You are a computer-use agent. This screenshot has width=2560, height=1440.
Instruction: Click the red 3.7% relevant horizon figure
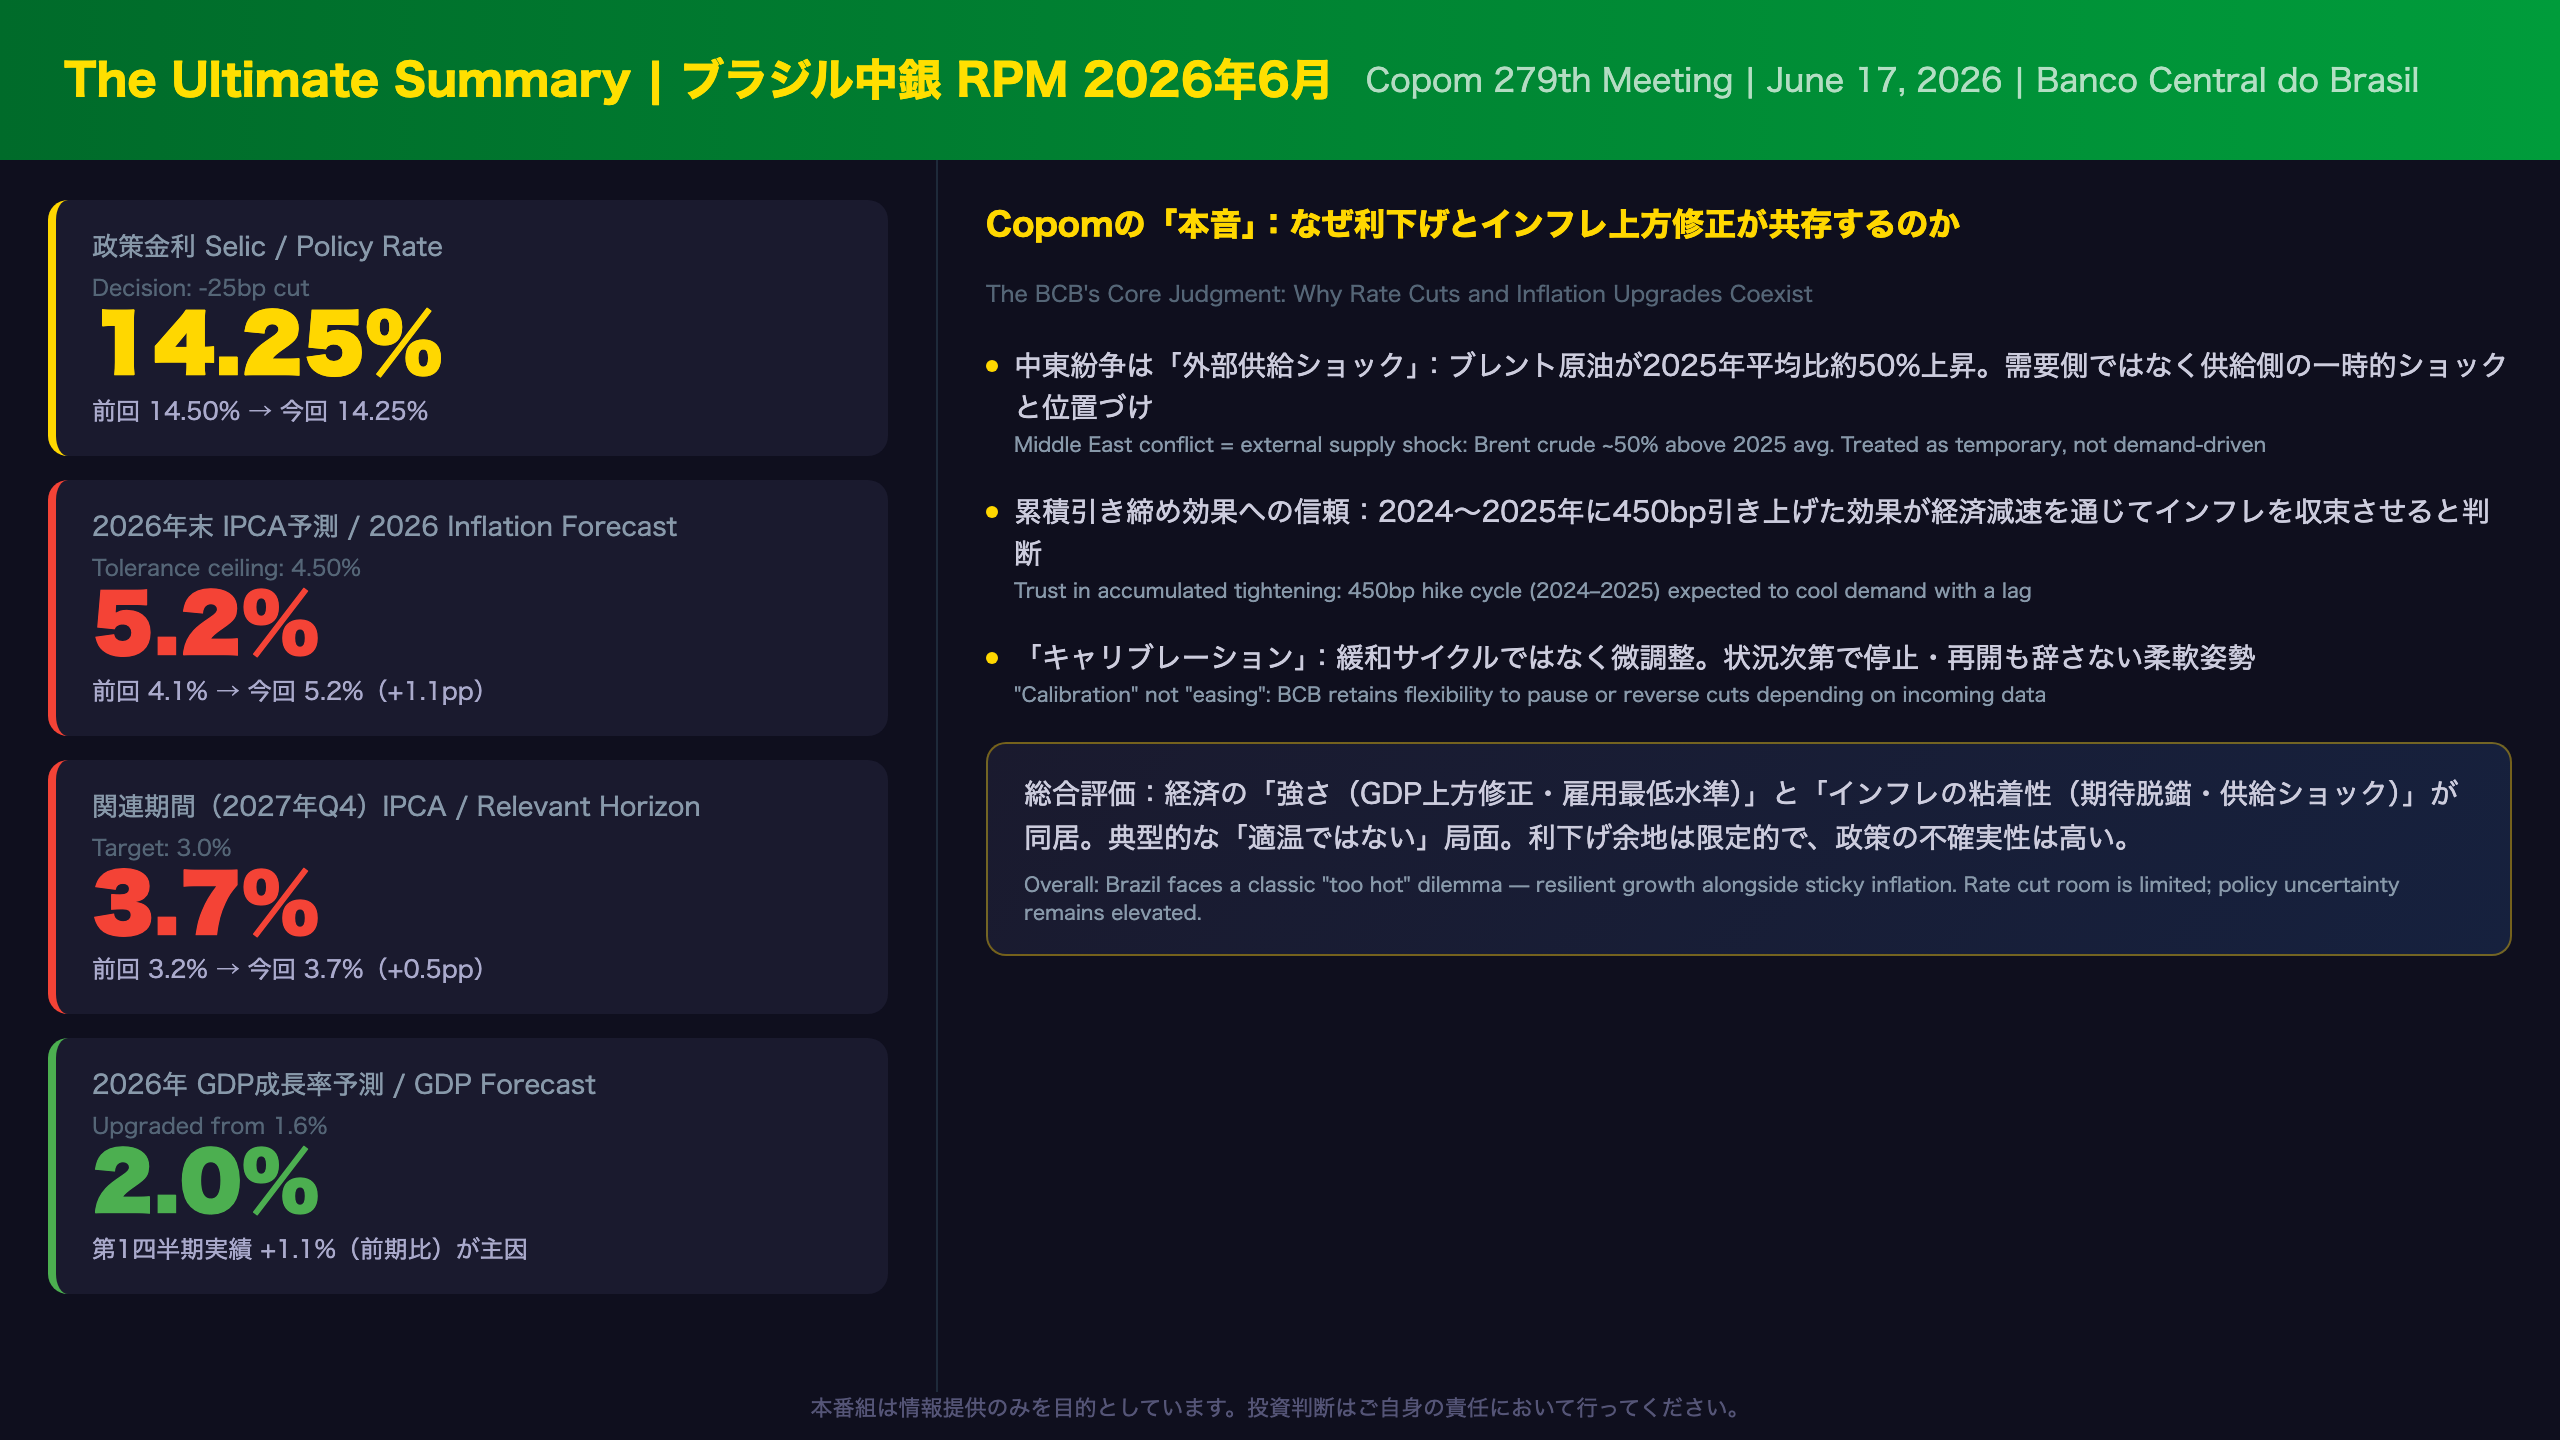coord(206,904)
